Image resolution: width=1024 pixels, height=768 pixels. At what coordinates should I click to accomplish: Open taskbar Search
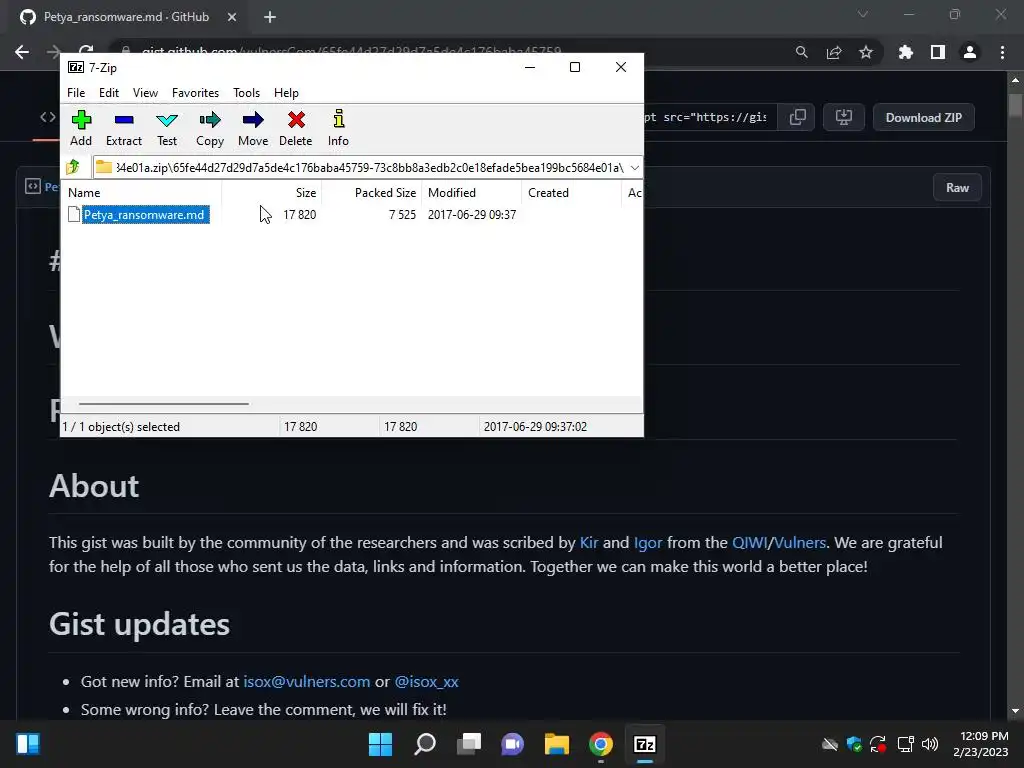point(425,744)
